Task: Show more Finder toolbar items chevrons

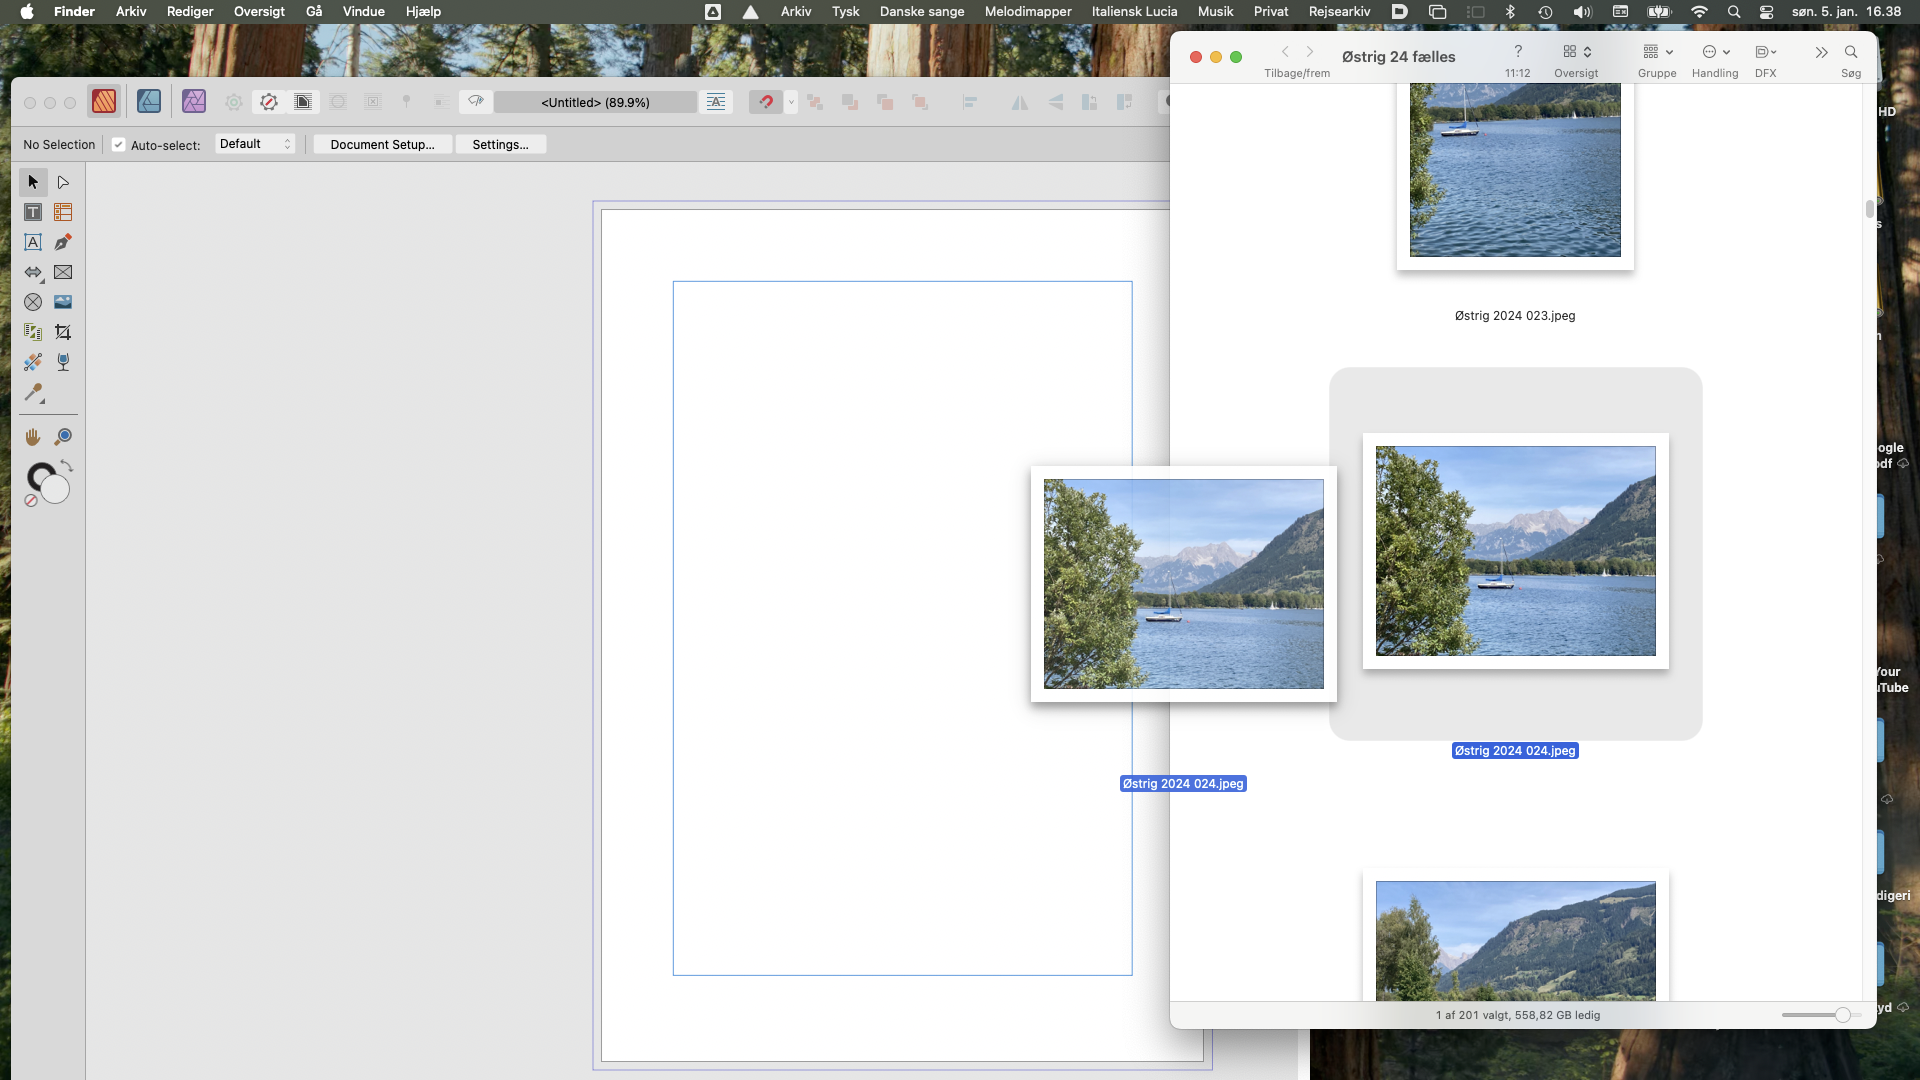Action: (1821, 52)
